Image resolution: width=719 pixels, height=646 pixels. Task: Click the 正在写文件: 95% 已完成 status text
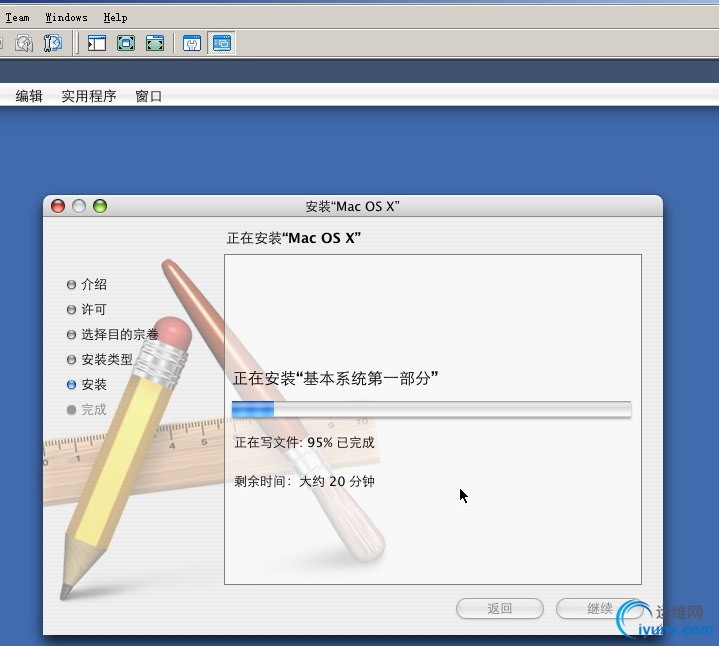click(x=304, y=442)
